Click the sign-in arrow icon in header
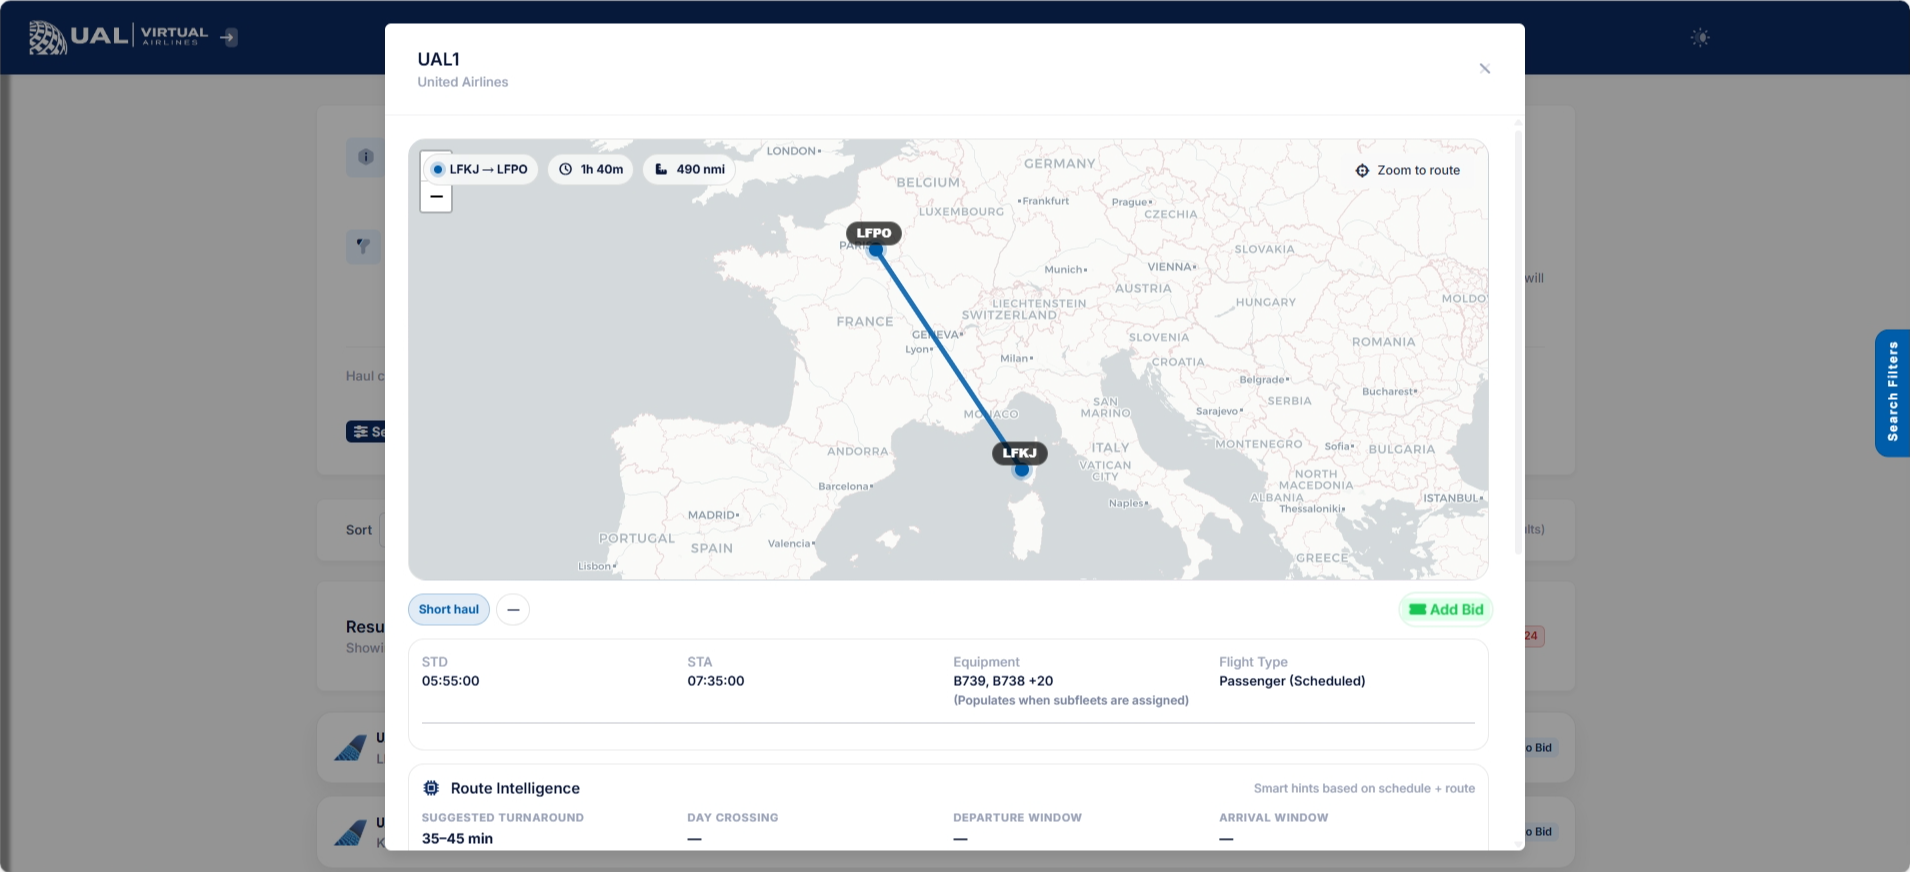 point(229,38)
